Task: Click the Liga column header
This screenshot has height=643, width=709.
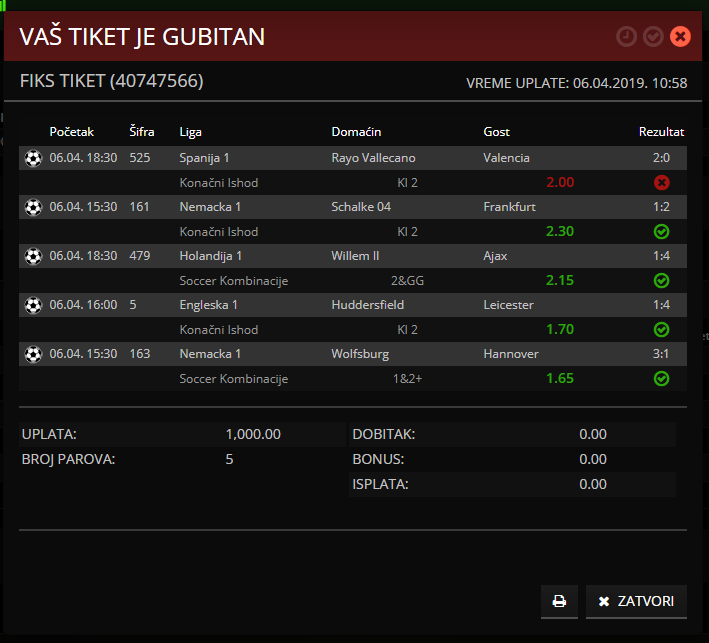Action: (x=190, y=132)
